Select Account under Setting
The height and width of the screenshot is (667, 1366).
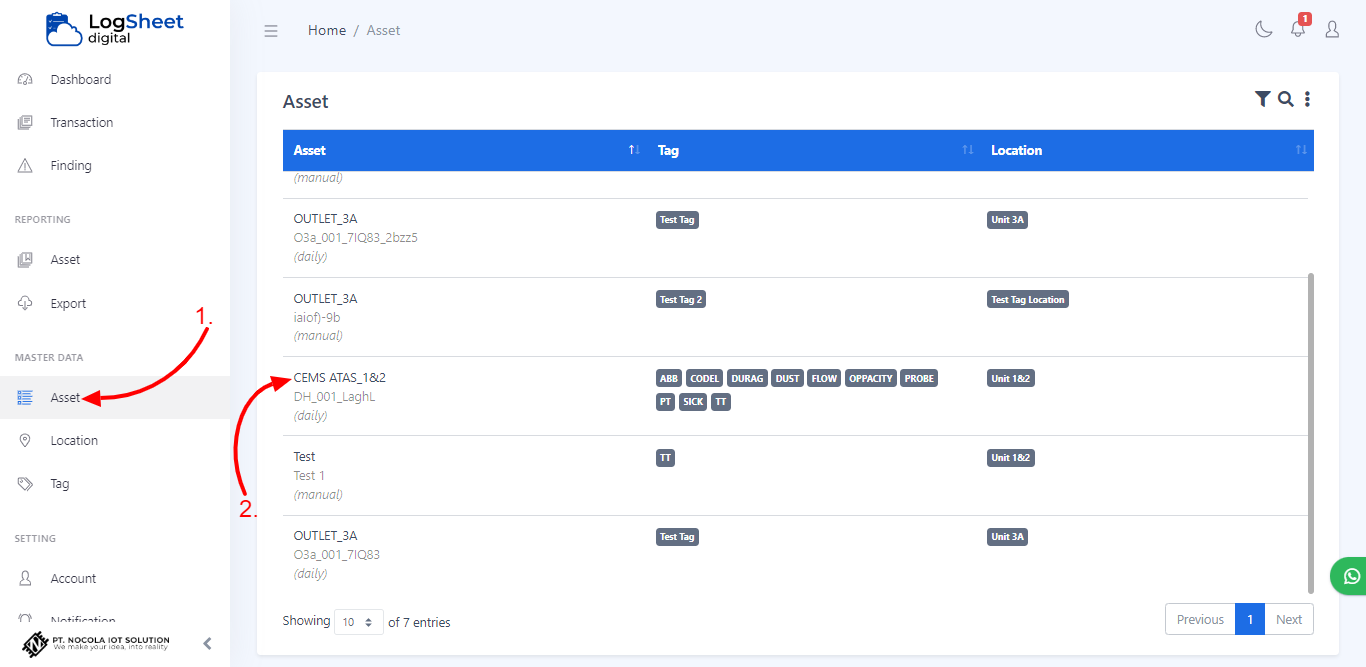click(x=74, y=578)
